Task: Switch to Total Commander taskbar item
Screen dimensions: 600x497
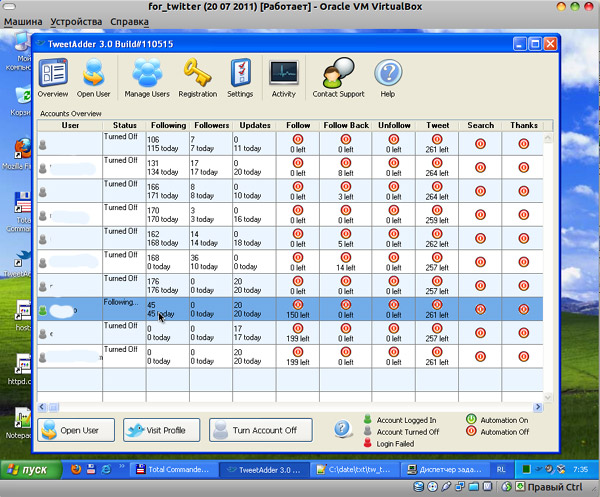Action: coord(173,469)
